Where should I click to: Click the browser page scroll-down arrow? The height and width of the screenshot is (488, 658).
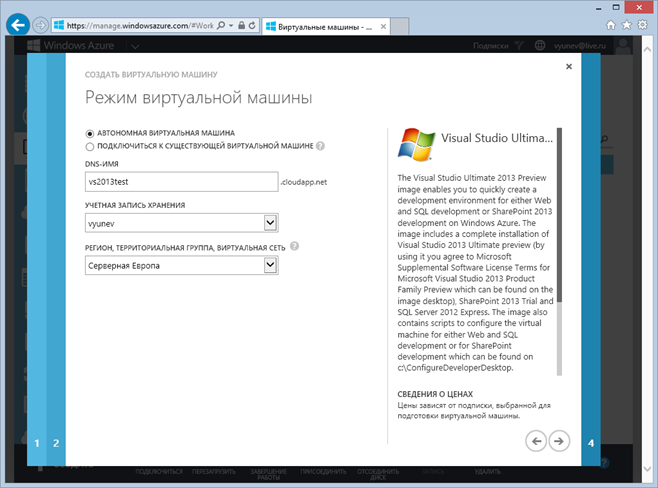pyautogui.click(x=647, y=469)
